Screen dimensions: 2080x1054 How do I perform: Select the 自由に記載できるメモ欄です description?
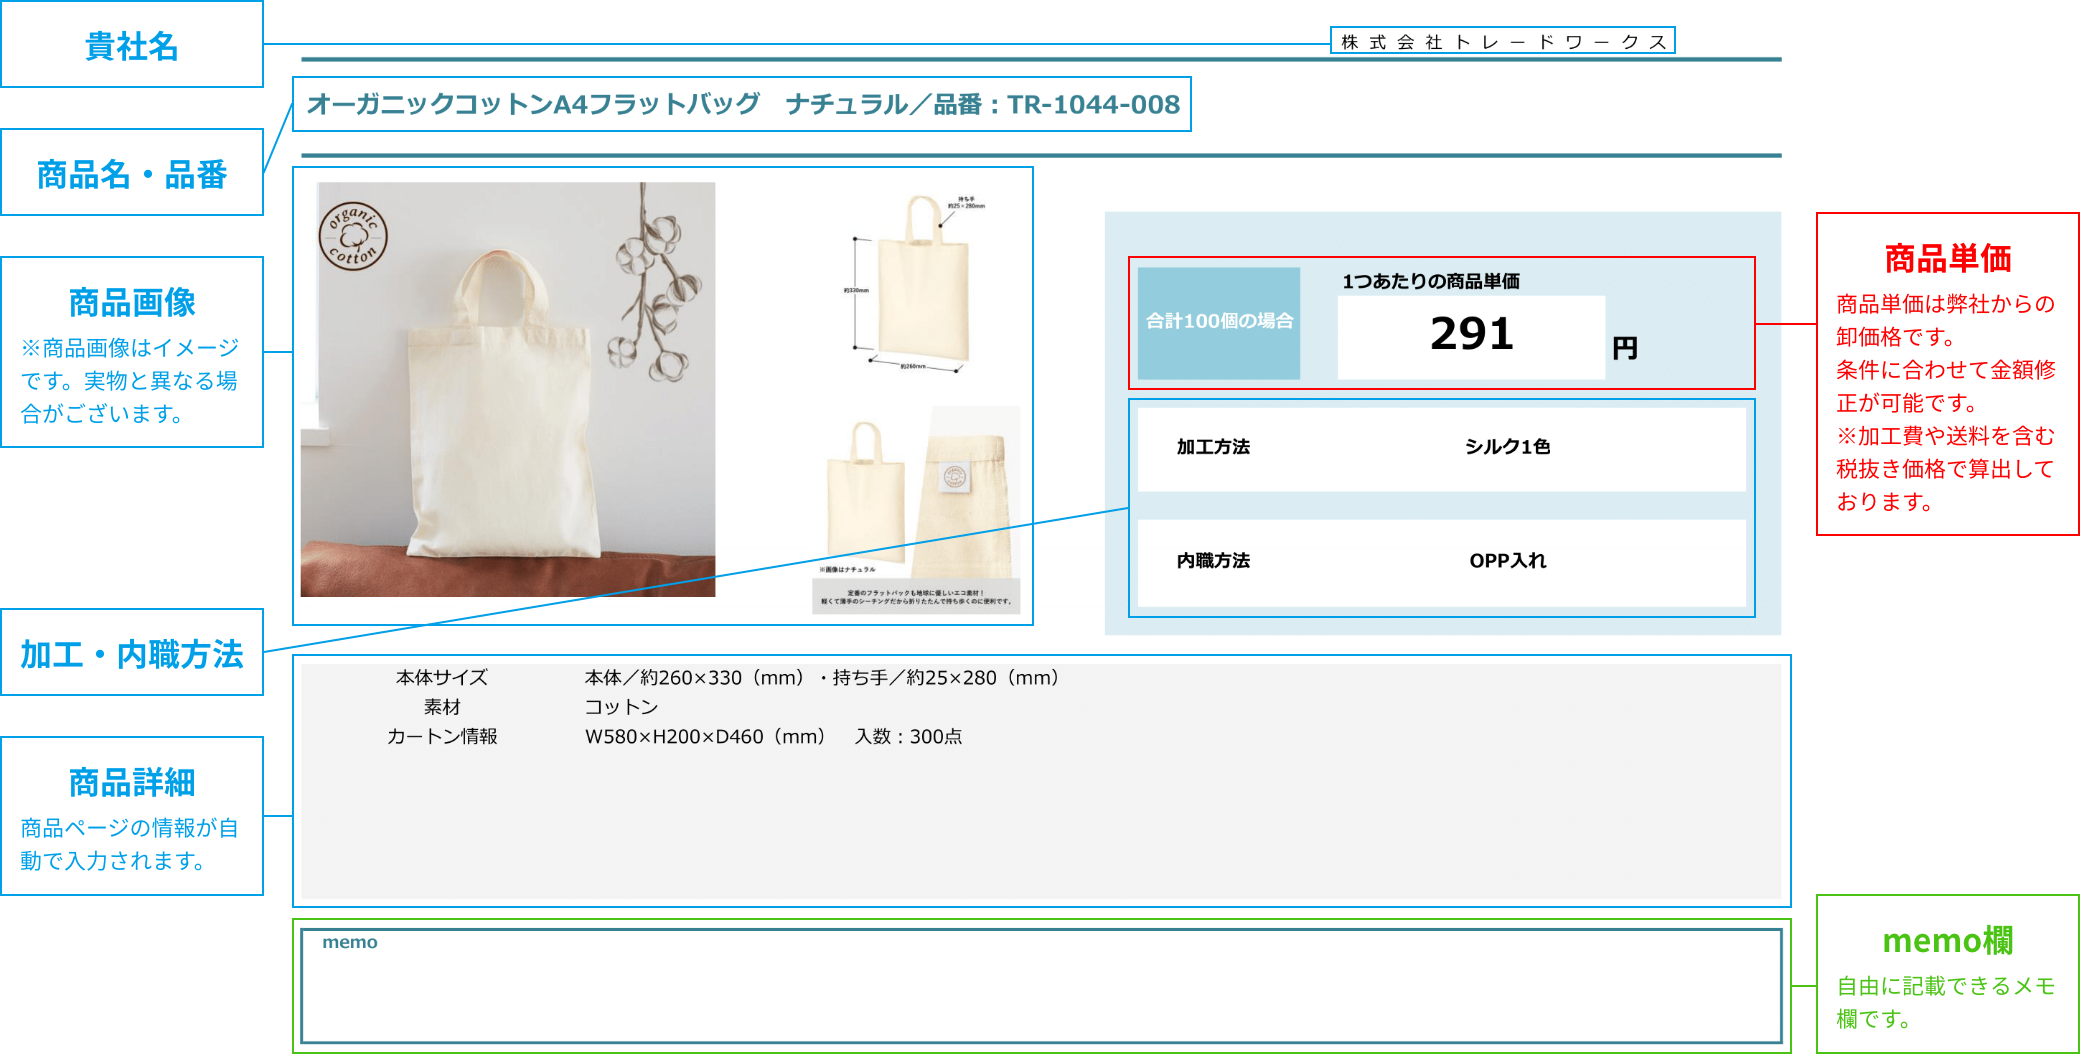coord(1946,1002)
